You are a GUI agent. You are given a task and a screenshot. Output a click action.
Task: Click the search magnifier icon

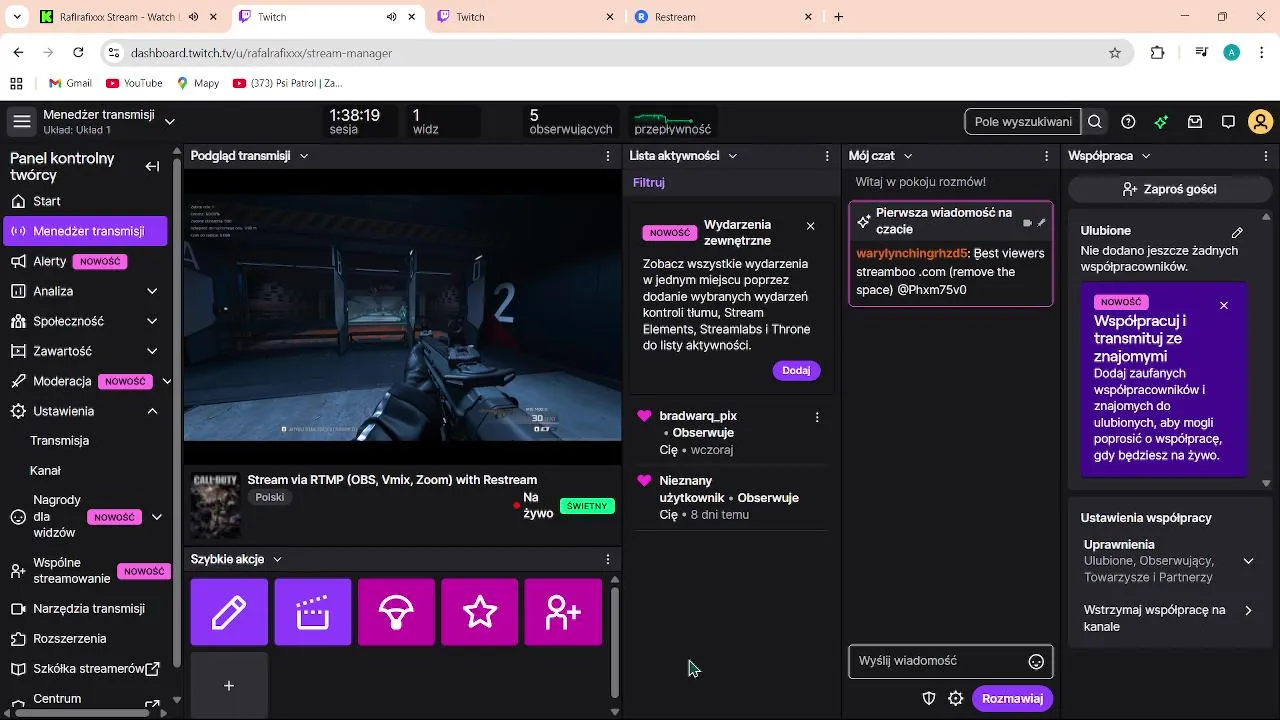(1095, 122)
